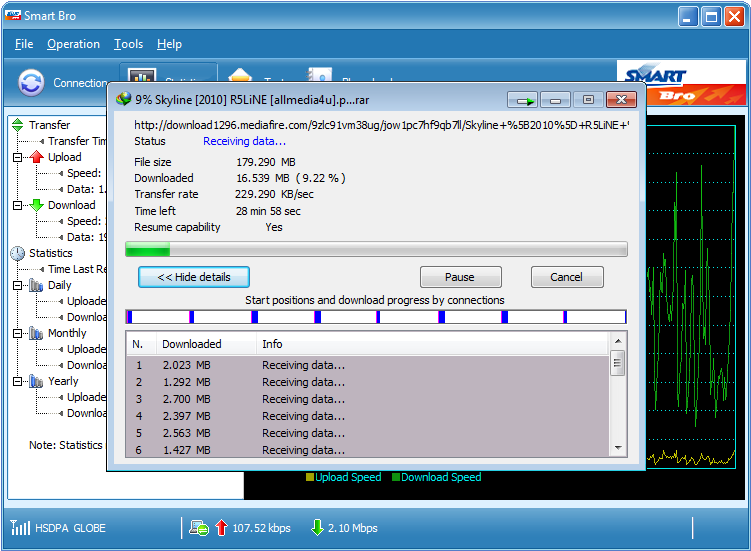The width and height of the screenshot is (751, 551).
Task: Select Time Last Reset tree item
Action: (x=77, y=269)
